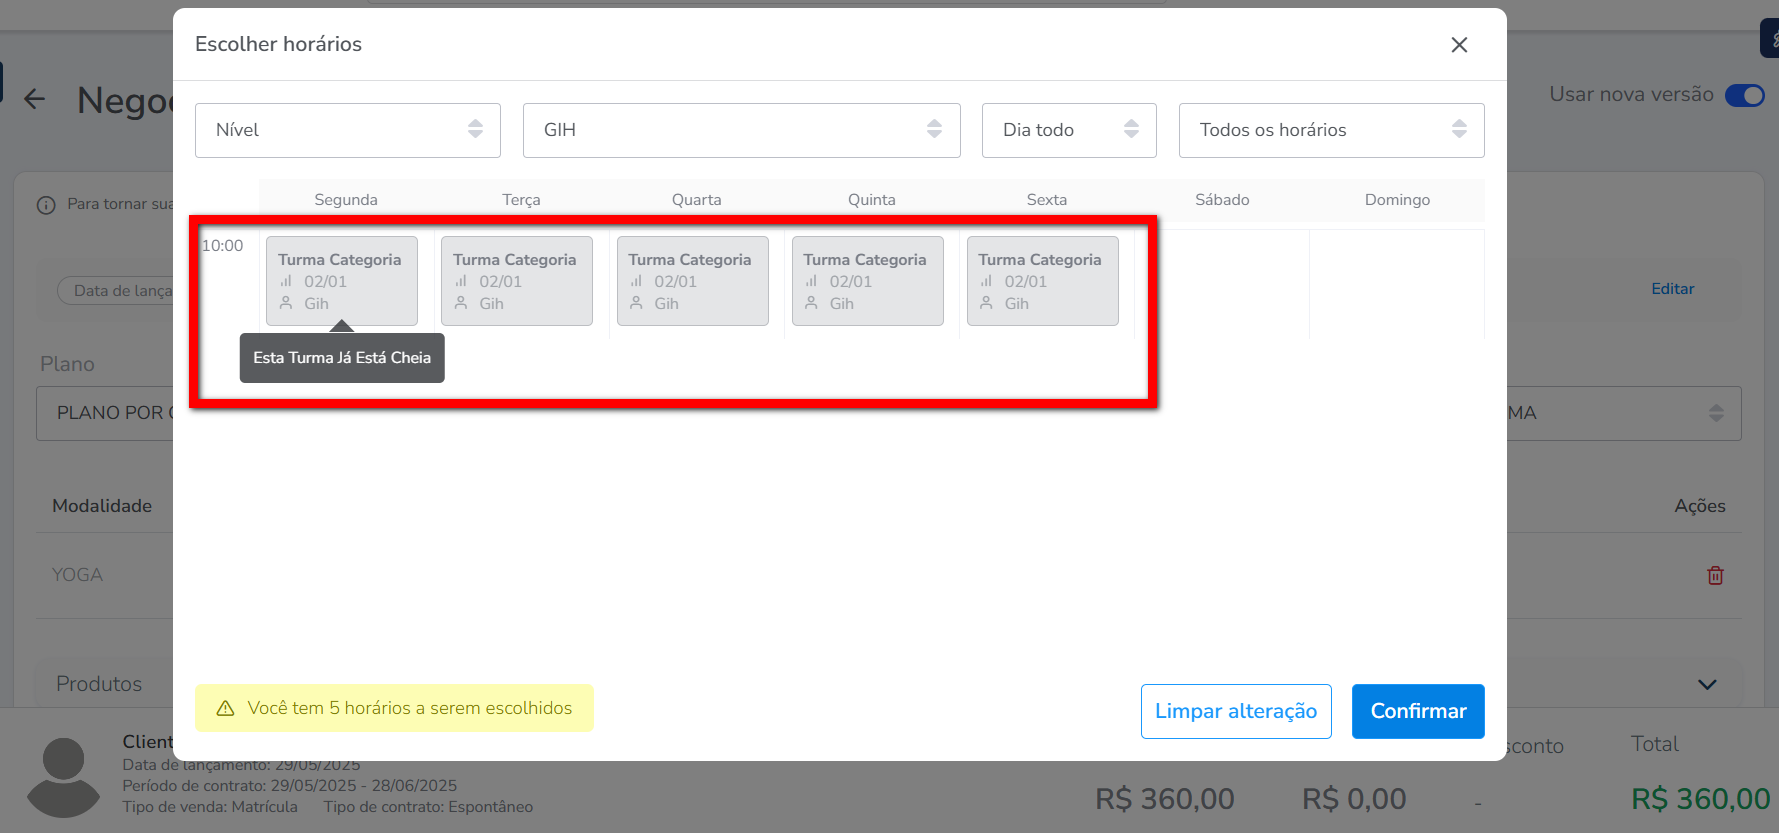Click the red trash delete icon
1779x833 pixels.
pos(1715,575)
